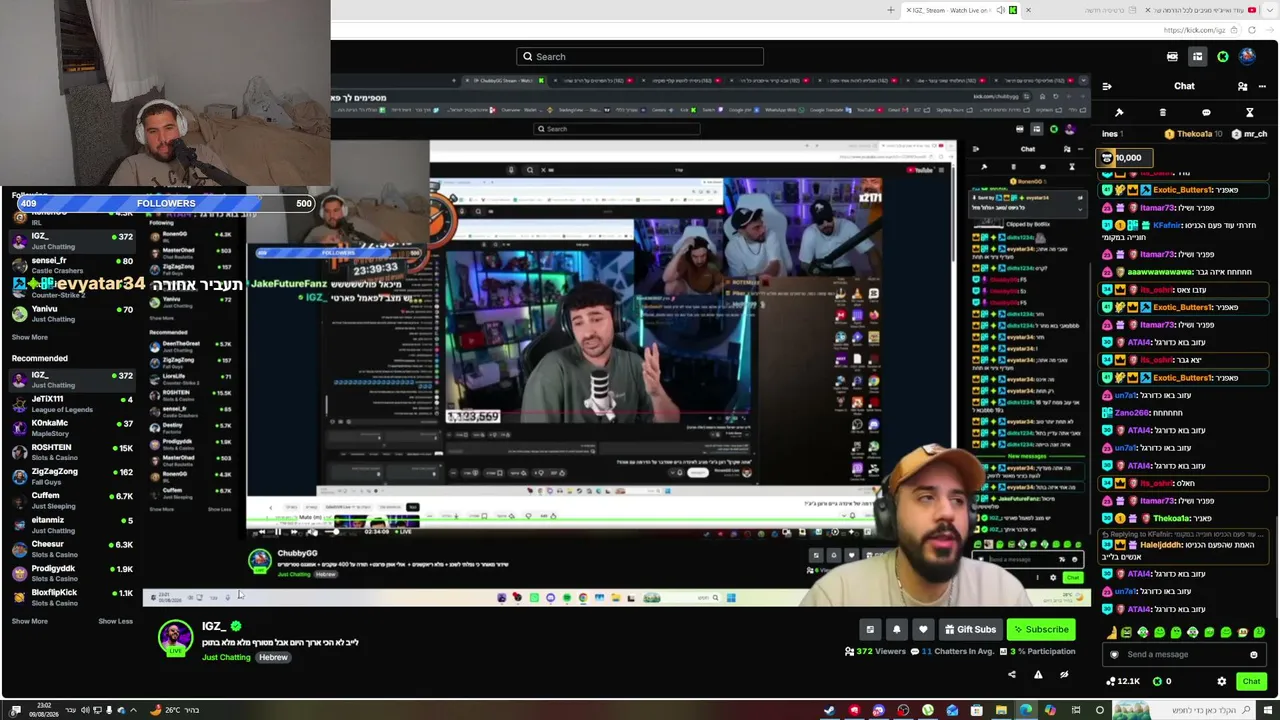Click the hourglass slow-mode icon in chat
Viewport: 1280px width, 720px height.
point(1249,112)
